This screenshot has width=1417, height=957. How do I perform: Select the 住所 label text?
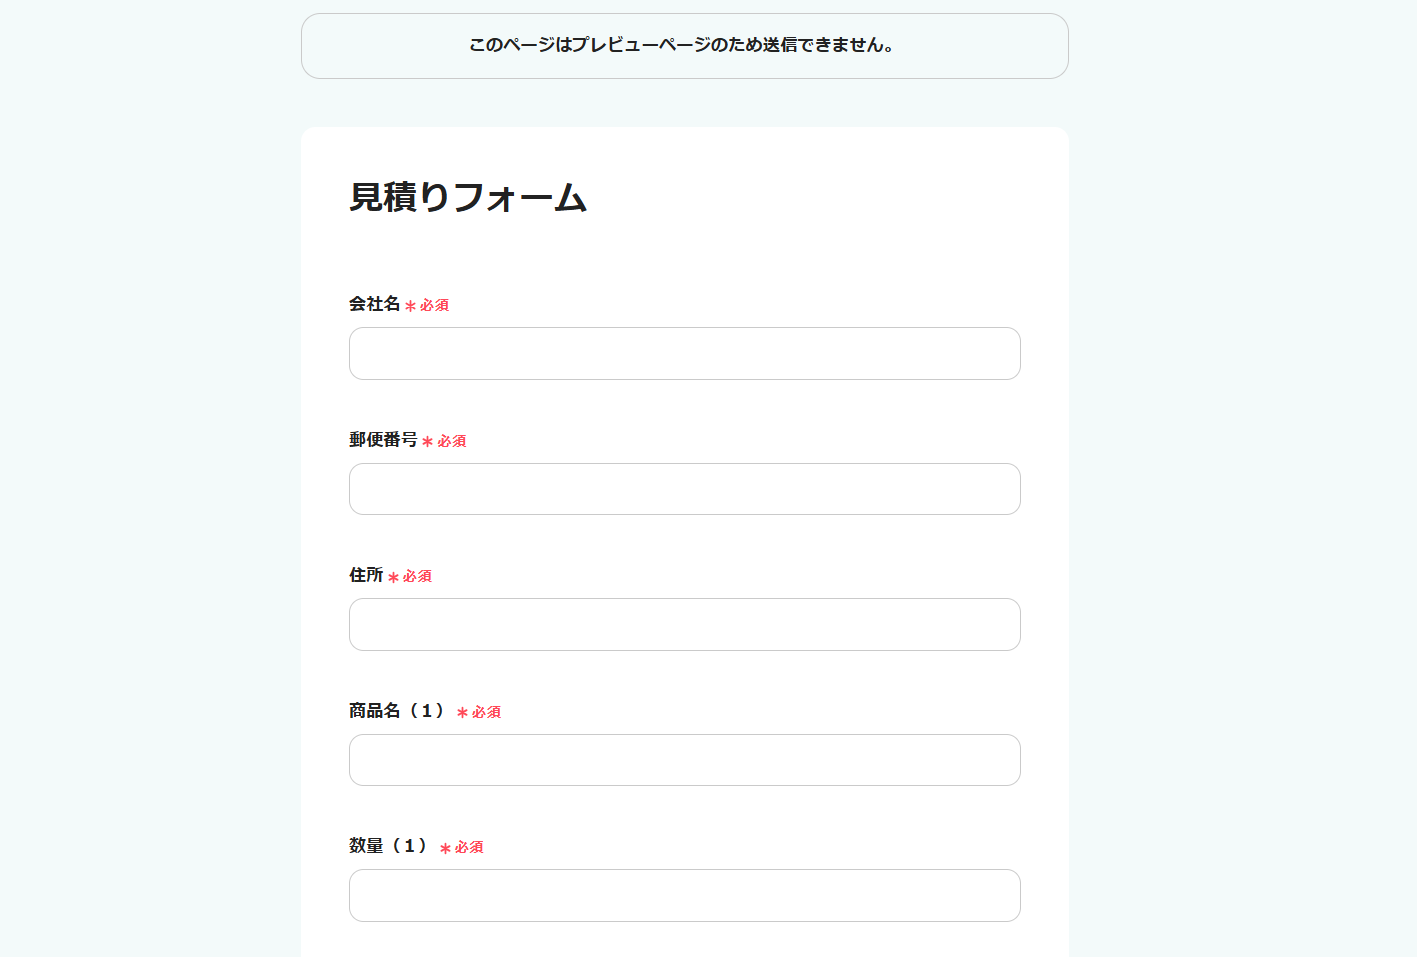tap(366, 575)
